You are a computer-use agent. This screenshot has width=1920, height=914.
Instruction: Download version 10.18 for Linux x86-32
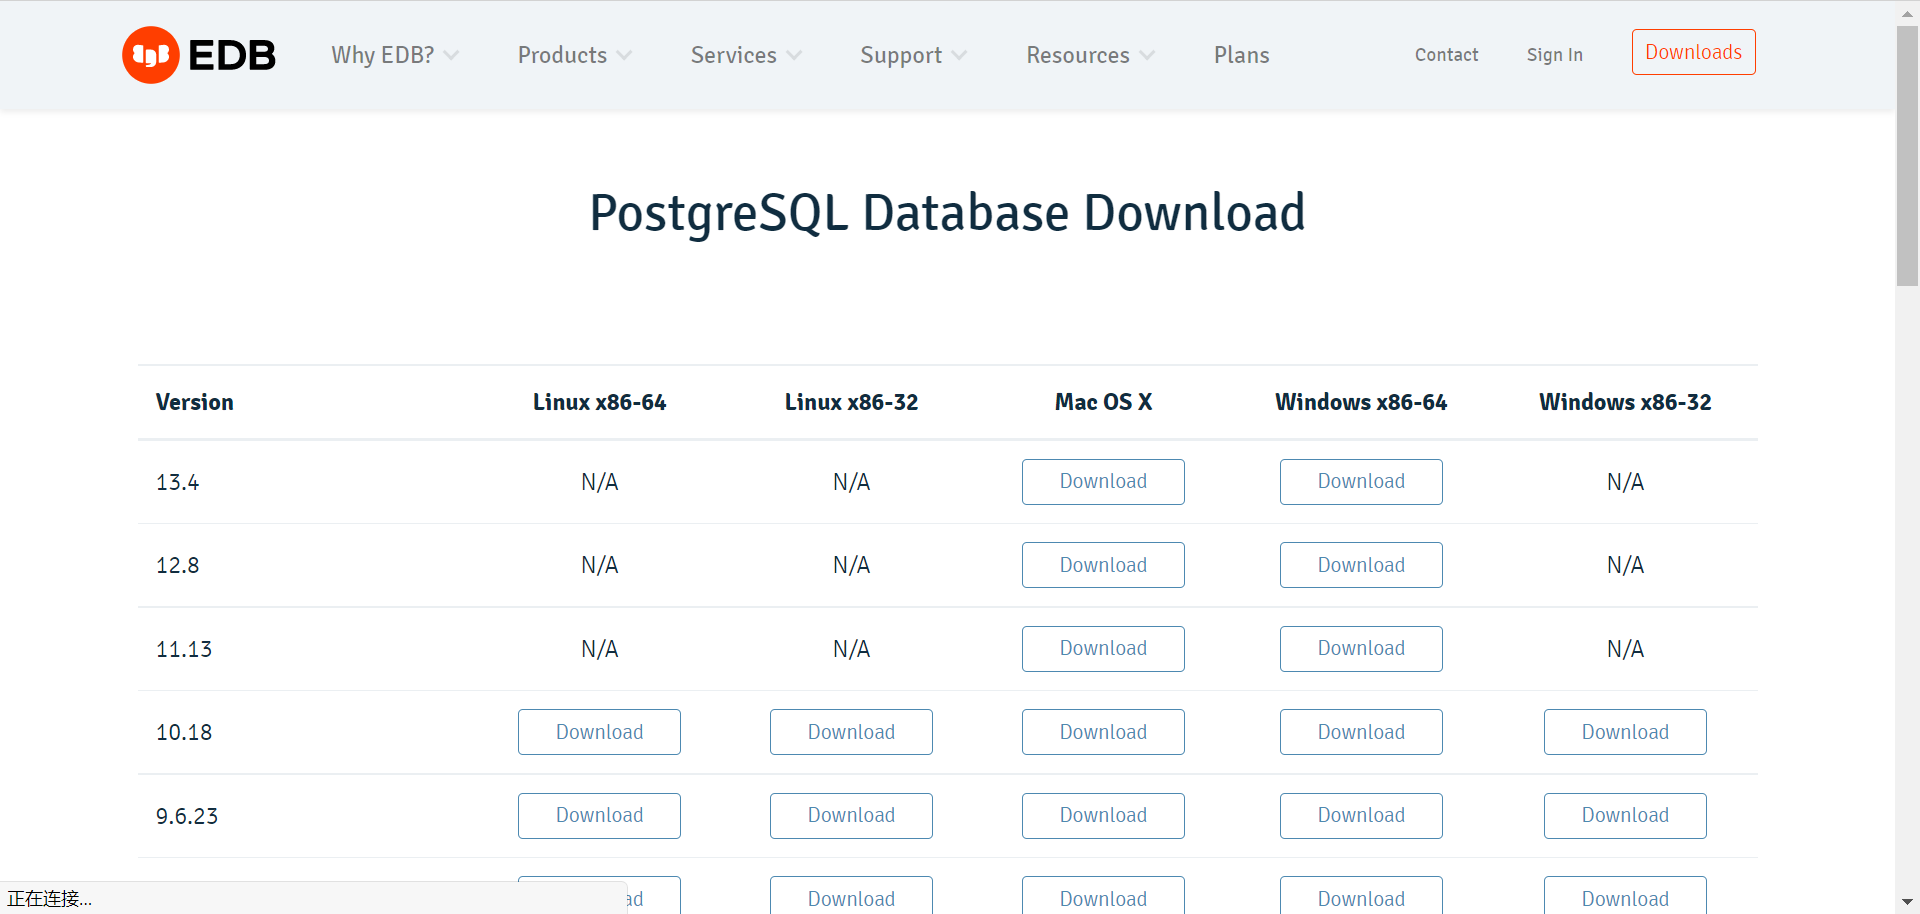point(851,732)
